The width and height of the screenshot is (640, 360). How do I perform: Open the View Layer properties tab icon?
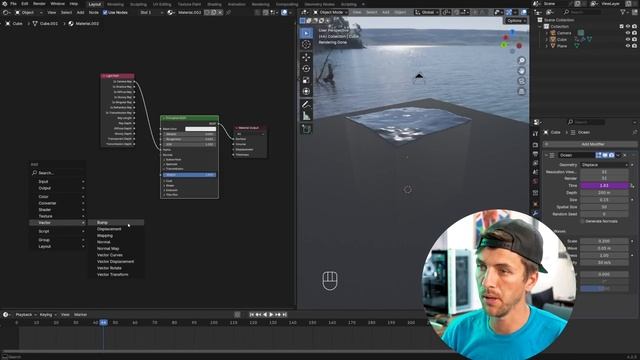[536, 163]
